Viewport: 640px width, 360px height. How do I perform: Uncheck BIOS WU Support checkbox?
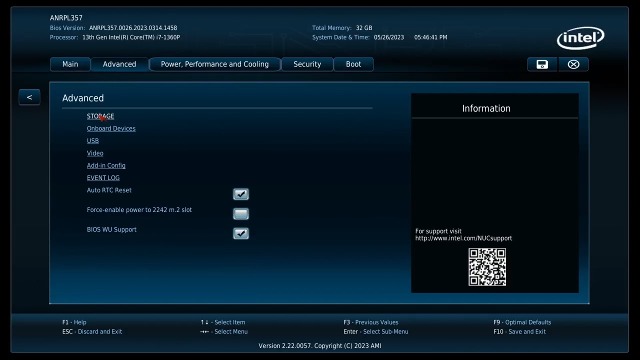click(241, 233)
